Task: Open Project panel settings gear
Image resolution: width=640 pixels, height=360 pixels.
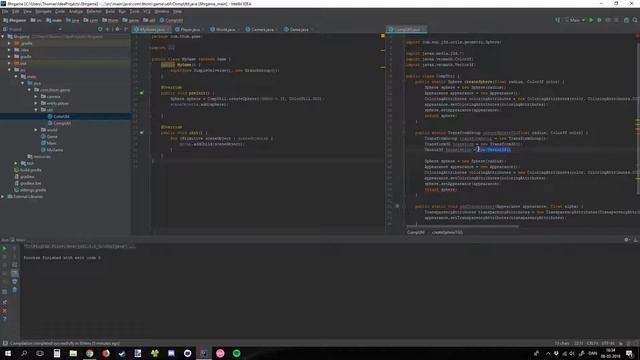Action: [x=117, y=29]
